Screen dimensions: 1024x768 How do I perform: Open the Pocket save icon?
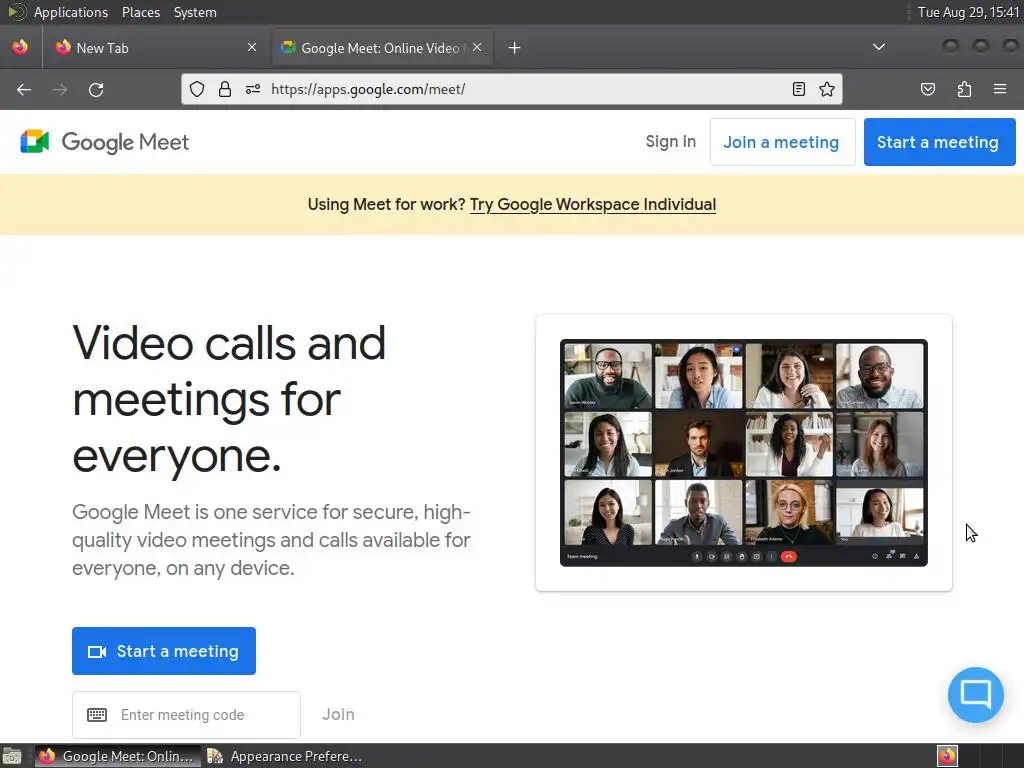click(x=927, y=89)
